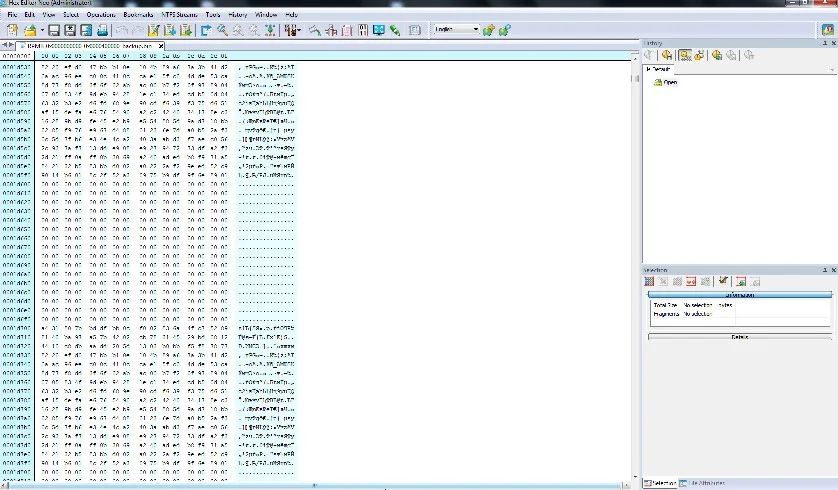
Task: Click the green marker highlighter icon
Action: (395, 30)
